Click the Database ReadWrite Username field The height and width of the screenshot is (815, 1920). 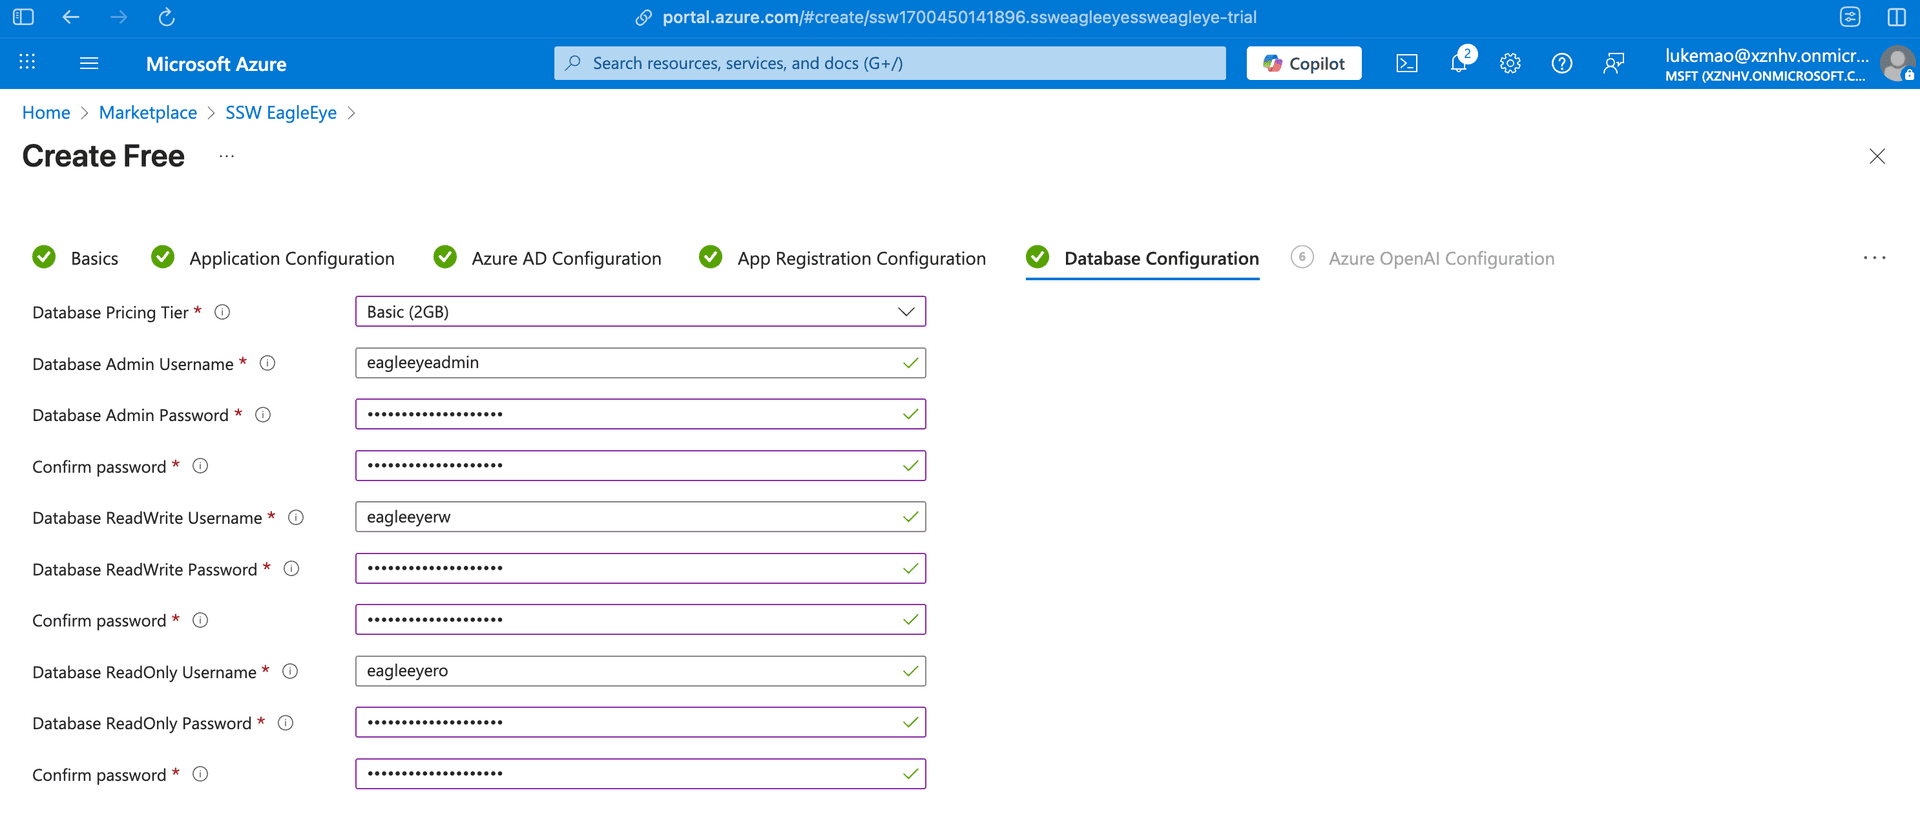pyautogui.click(x=640, y=517)
